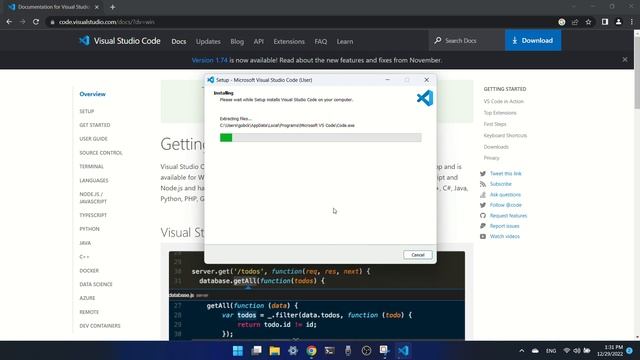Click the installation progress bar
Screen dimensions: 640x360
(320, 138)
